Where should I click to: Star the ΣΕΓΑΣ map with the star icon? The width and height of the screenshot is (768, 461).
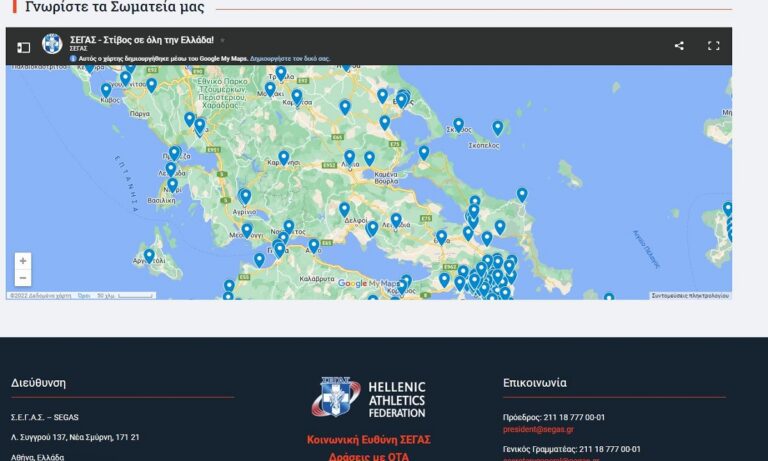pyautogui.click(x=222, y=40)
